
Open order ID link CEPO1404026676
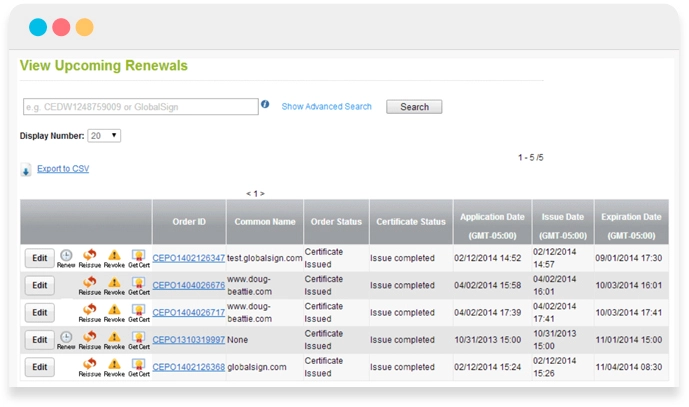(188, 285)
